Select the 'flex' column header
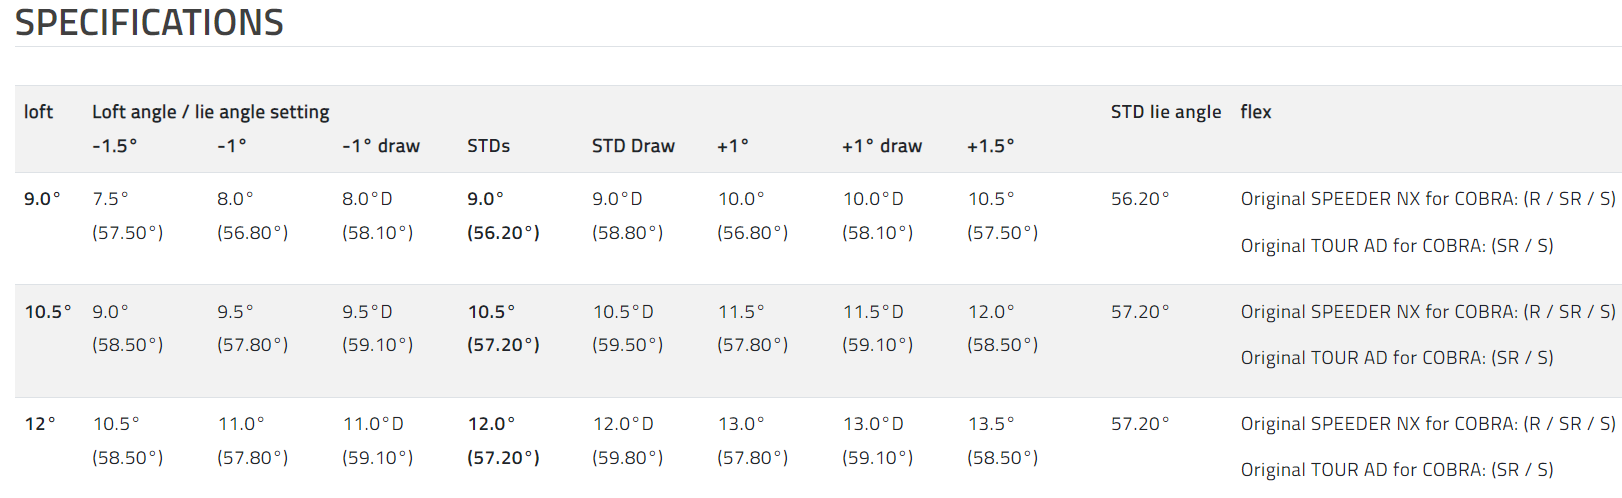Screen dimensions: 1622x498 (x=1255, y=112)
